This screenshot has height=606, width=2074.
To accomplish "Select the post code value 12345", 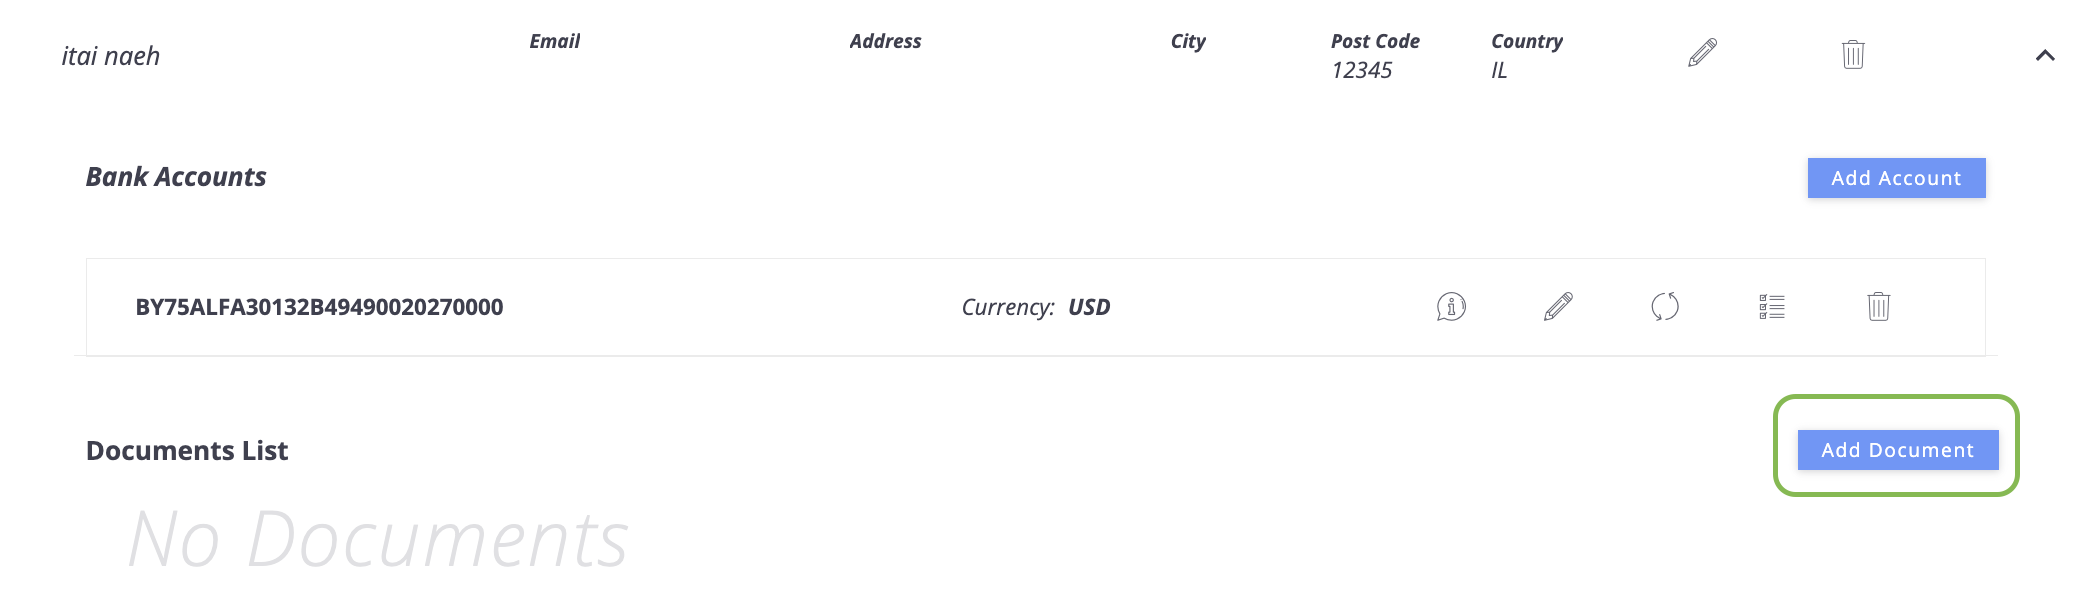I will pos(1361,70).
